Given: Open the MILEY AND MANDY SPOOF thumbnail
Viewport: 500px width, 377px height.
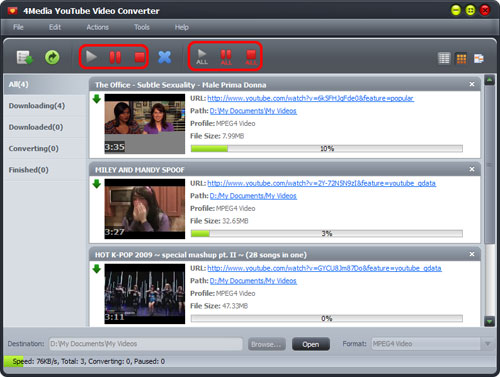Looking at the screenshot, I should click(x=145, y=209).
